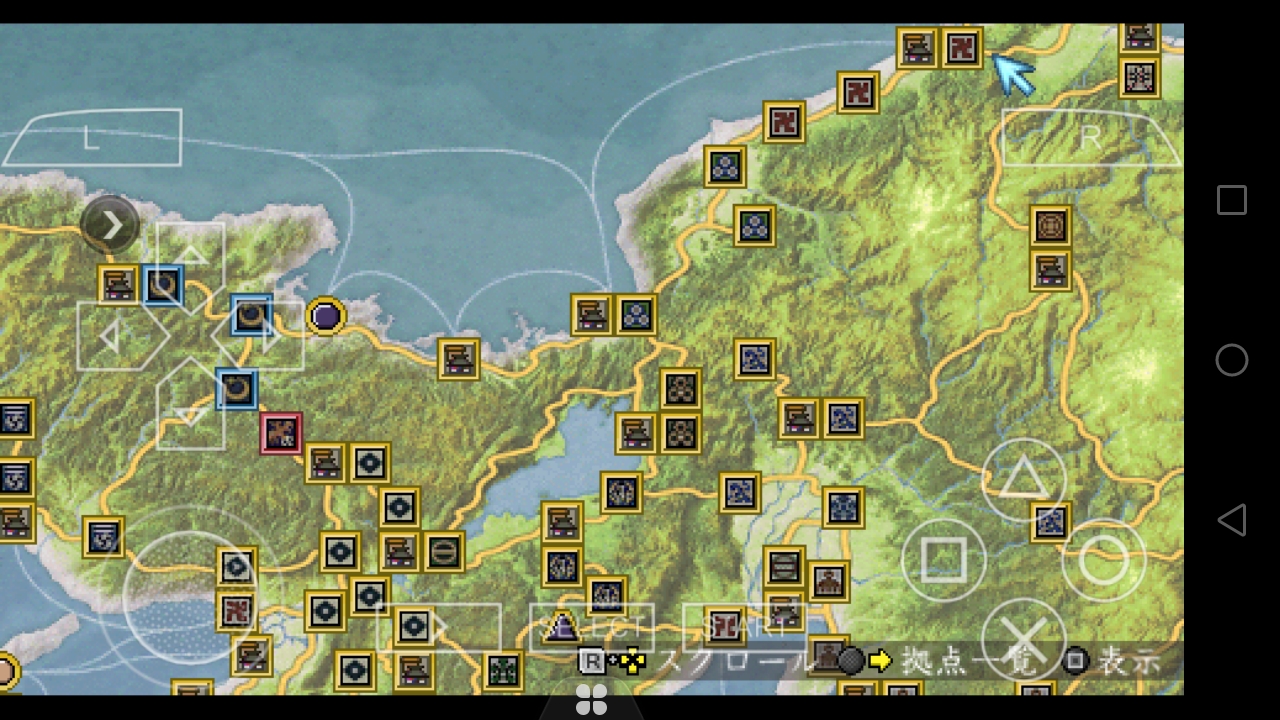
Task: Tap the 表示 hint label
Action: coord(1130,661)
